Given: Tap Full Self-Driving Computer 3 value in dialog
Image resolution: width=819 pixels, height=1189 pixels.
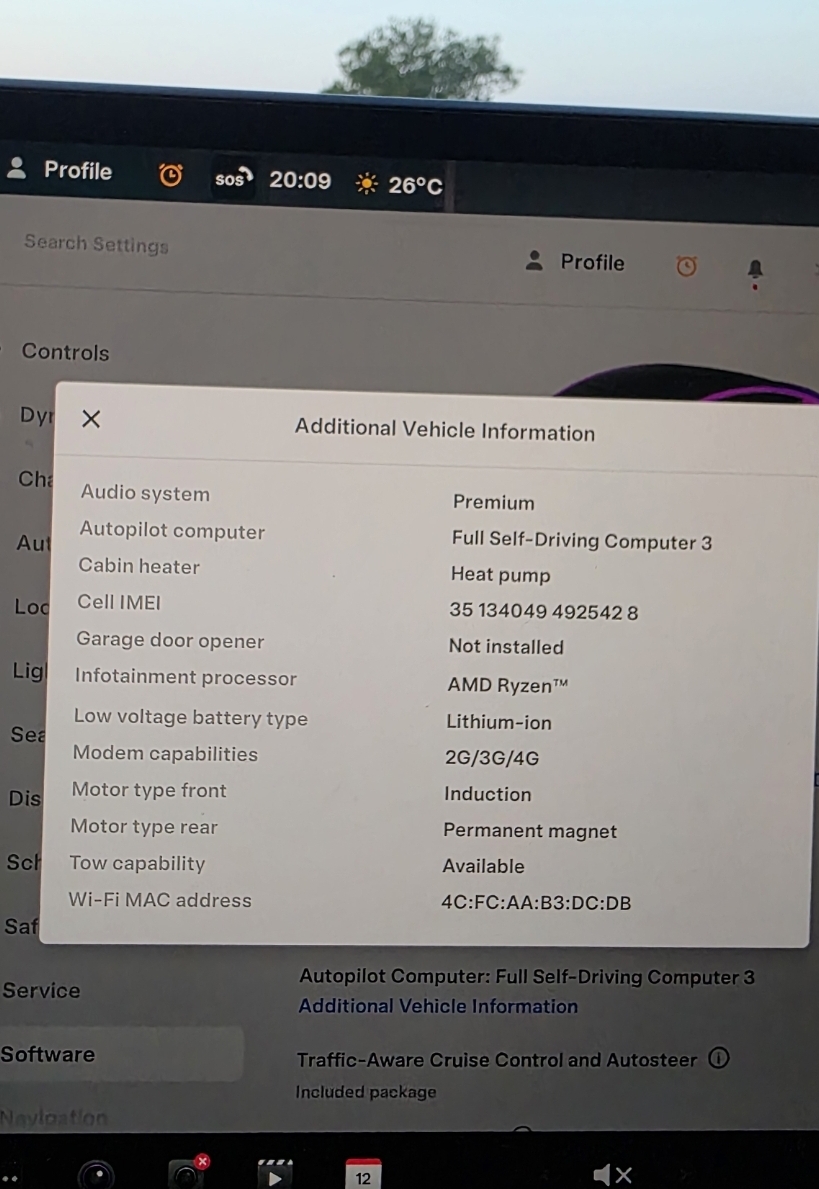Looking at the screenshot, I should 582,541.
